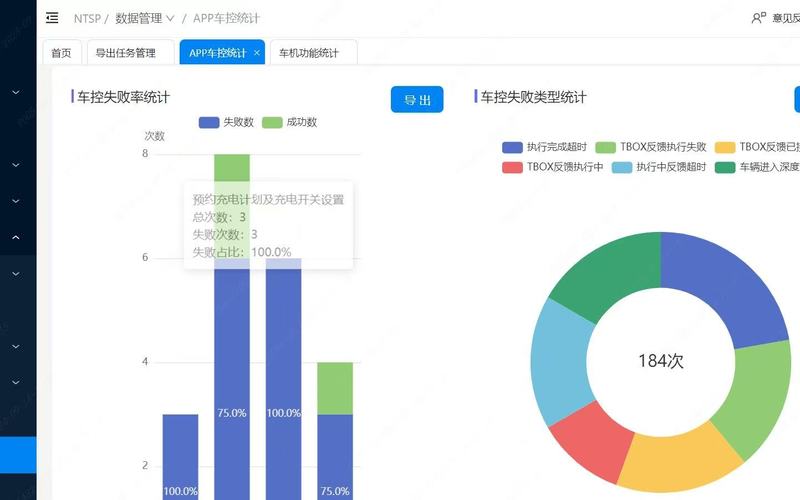Click the tooltip line 失败次数: 3
This screenshot has width=800, height=500.
pyautogui.click(x=225, y=235)
